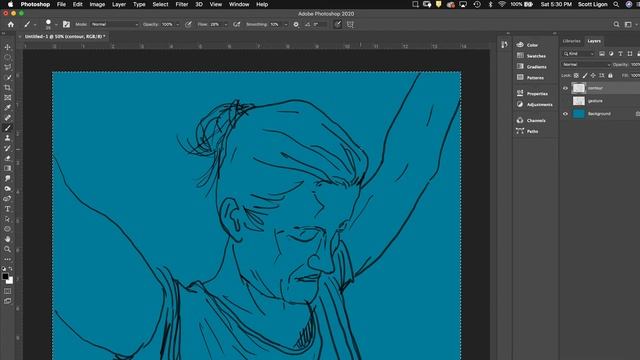This screenshot has height=360, width=640.
Task: Open the Smoothing value dropdown
Action: [286, 24]
